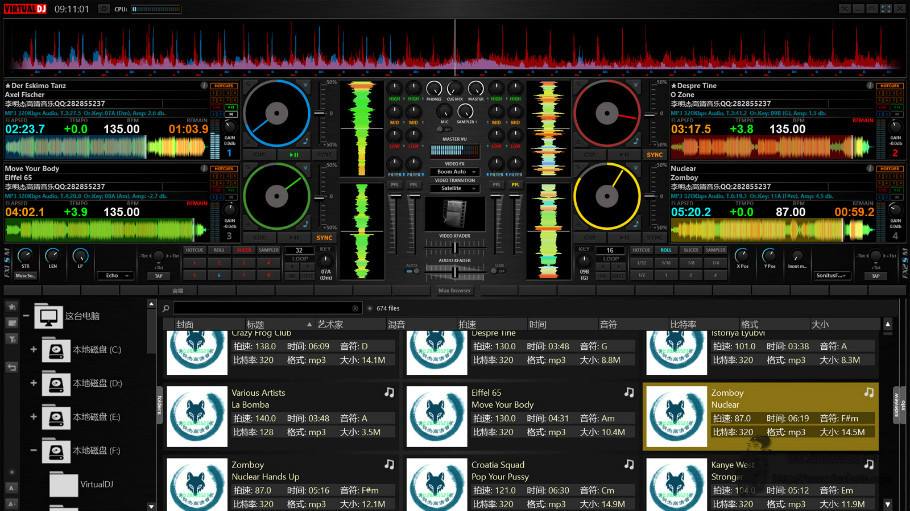Click the video crossfader slider
910x511 pixels.
(x=454, y=247)
